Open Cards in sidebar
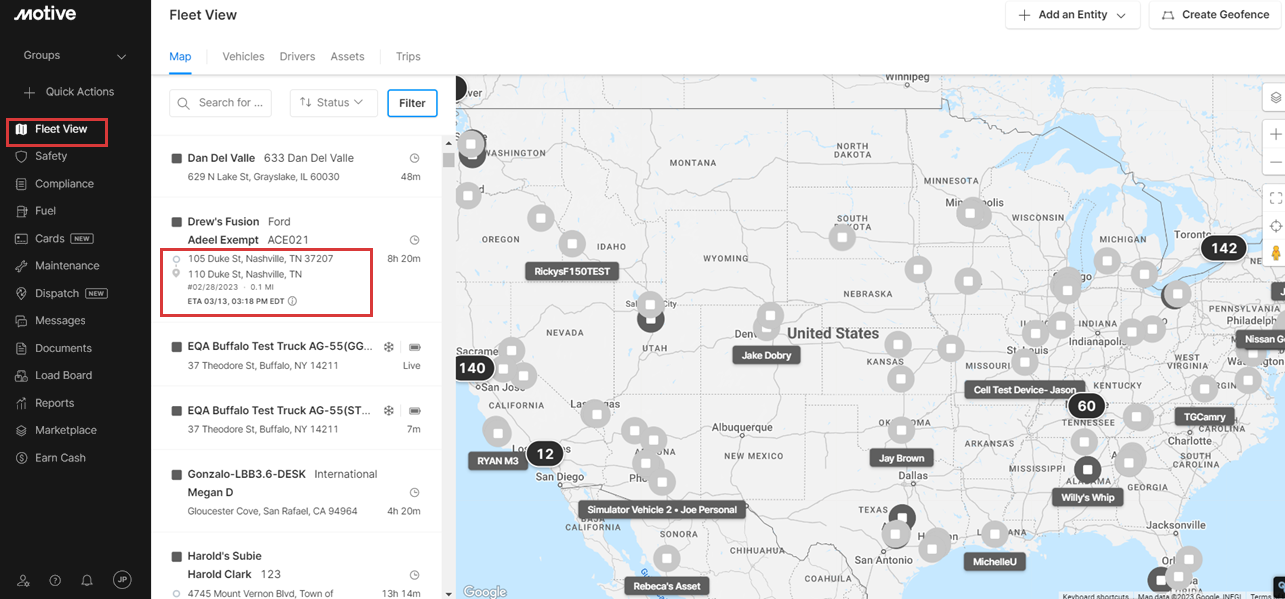This screenshot has height=599, width=1285. tap(55, 239)
